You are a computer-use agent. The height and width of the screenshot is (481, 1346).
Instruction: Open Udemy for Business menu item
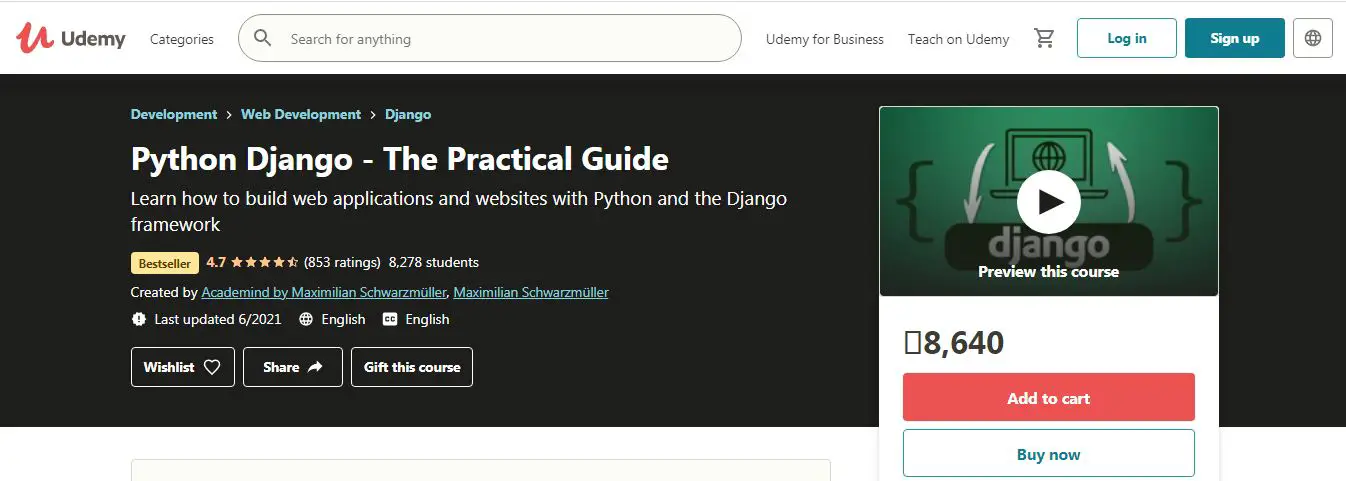(825, 39)
